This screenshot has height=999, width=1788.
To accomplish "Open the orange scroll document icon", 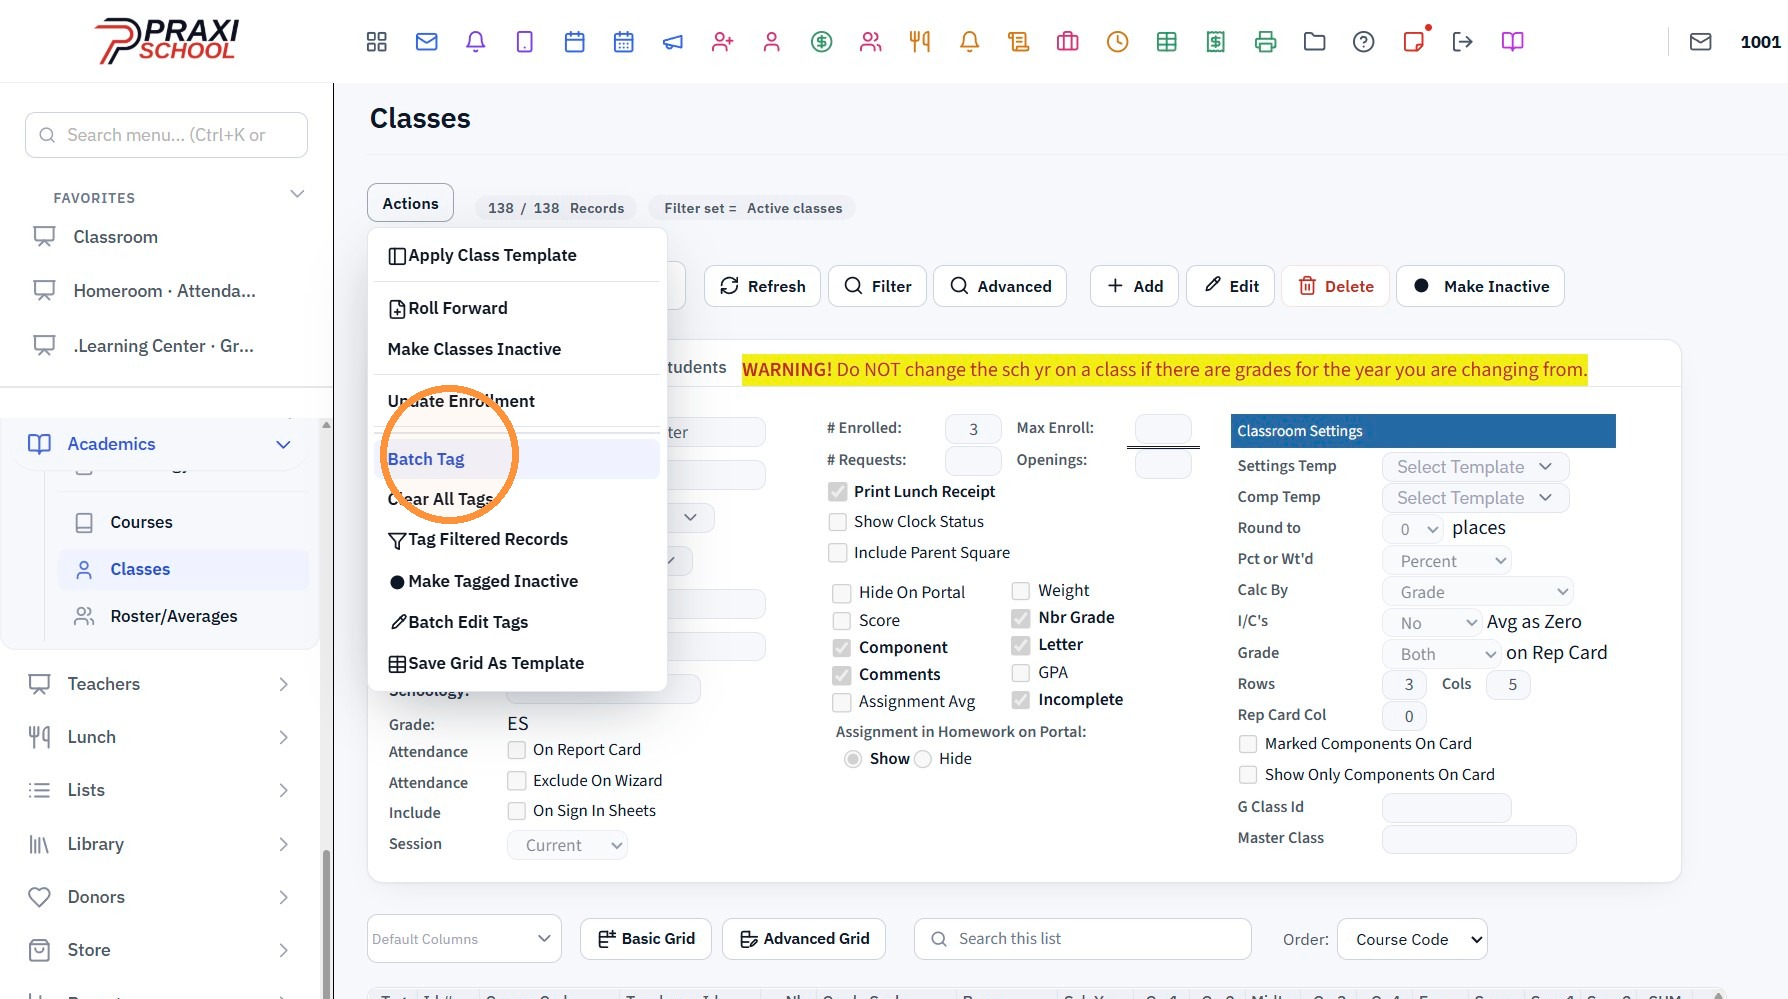I will (x=1018, y=42).
